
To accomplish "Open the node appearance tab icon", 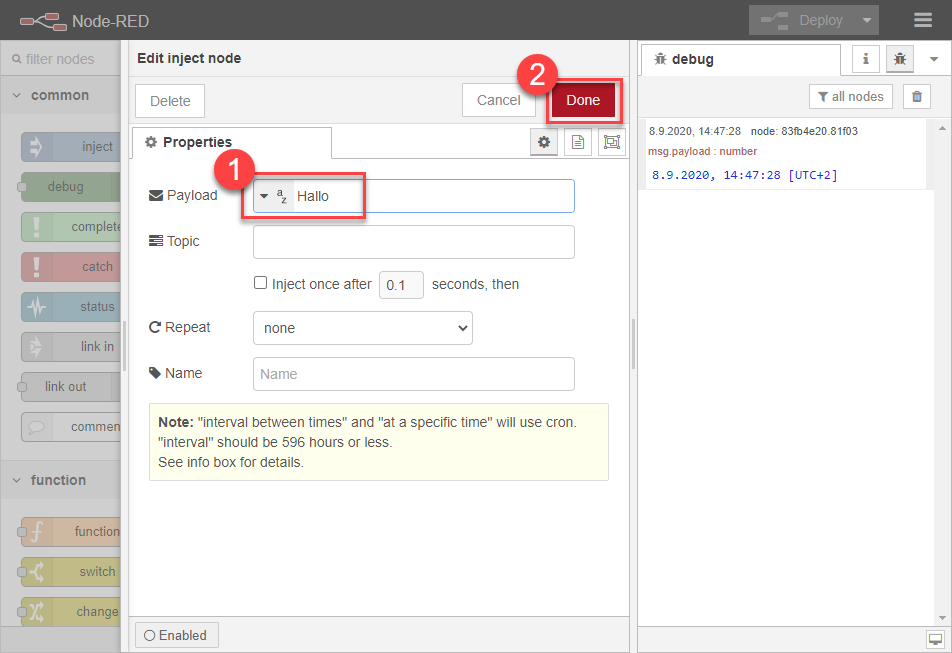I will [x=611, y=143].
